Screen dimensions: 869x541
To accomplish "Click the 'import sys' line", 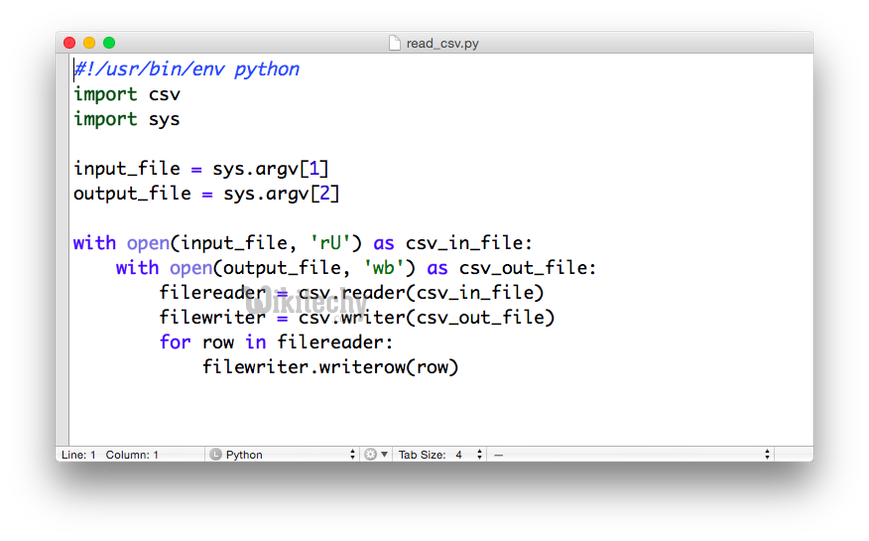I will (127, 119).
